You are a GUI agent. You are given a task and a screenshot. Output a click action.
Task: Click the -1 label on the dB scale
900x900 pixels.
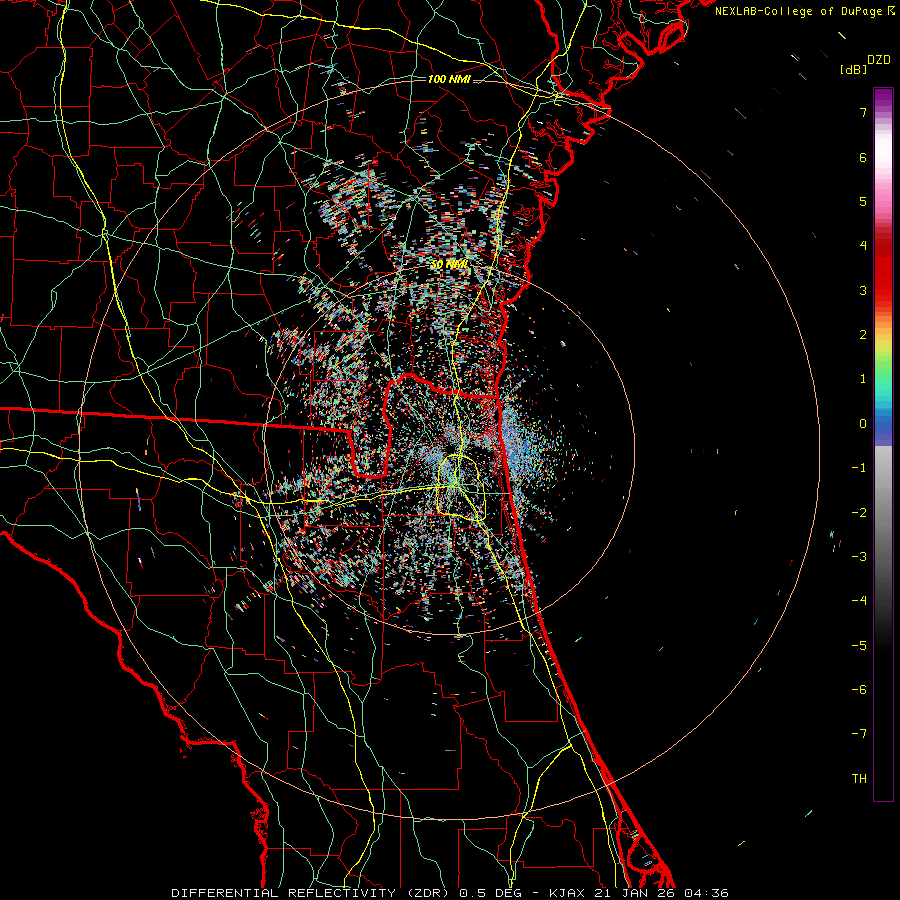pyautogui.click(x=859, y=468)
